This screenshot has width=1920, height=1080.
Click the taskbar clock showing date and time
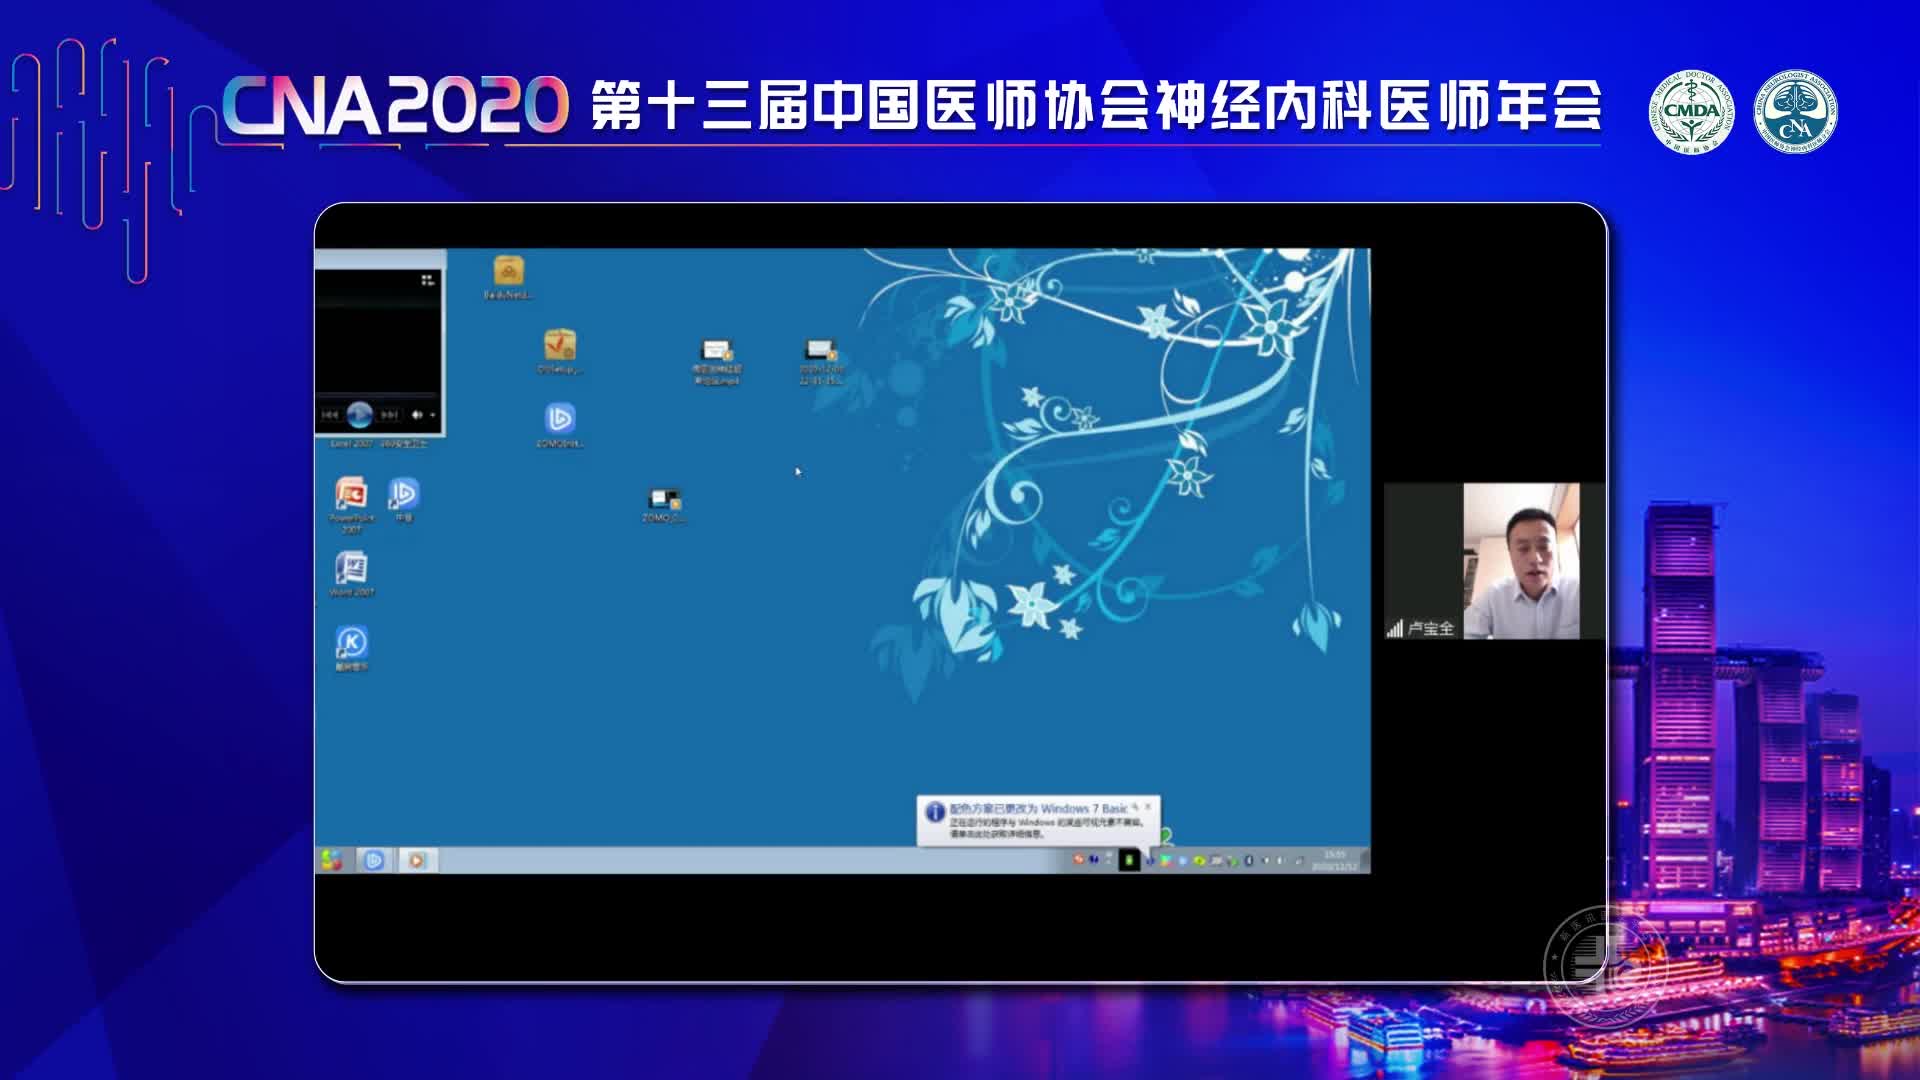(1334, 860)
